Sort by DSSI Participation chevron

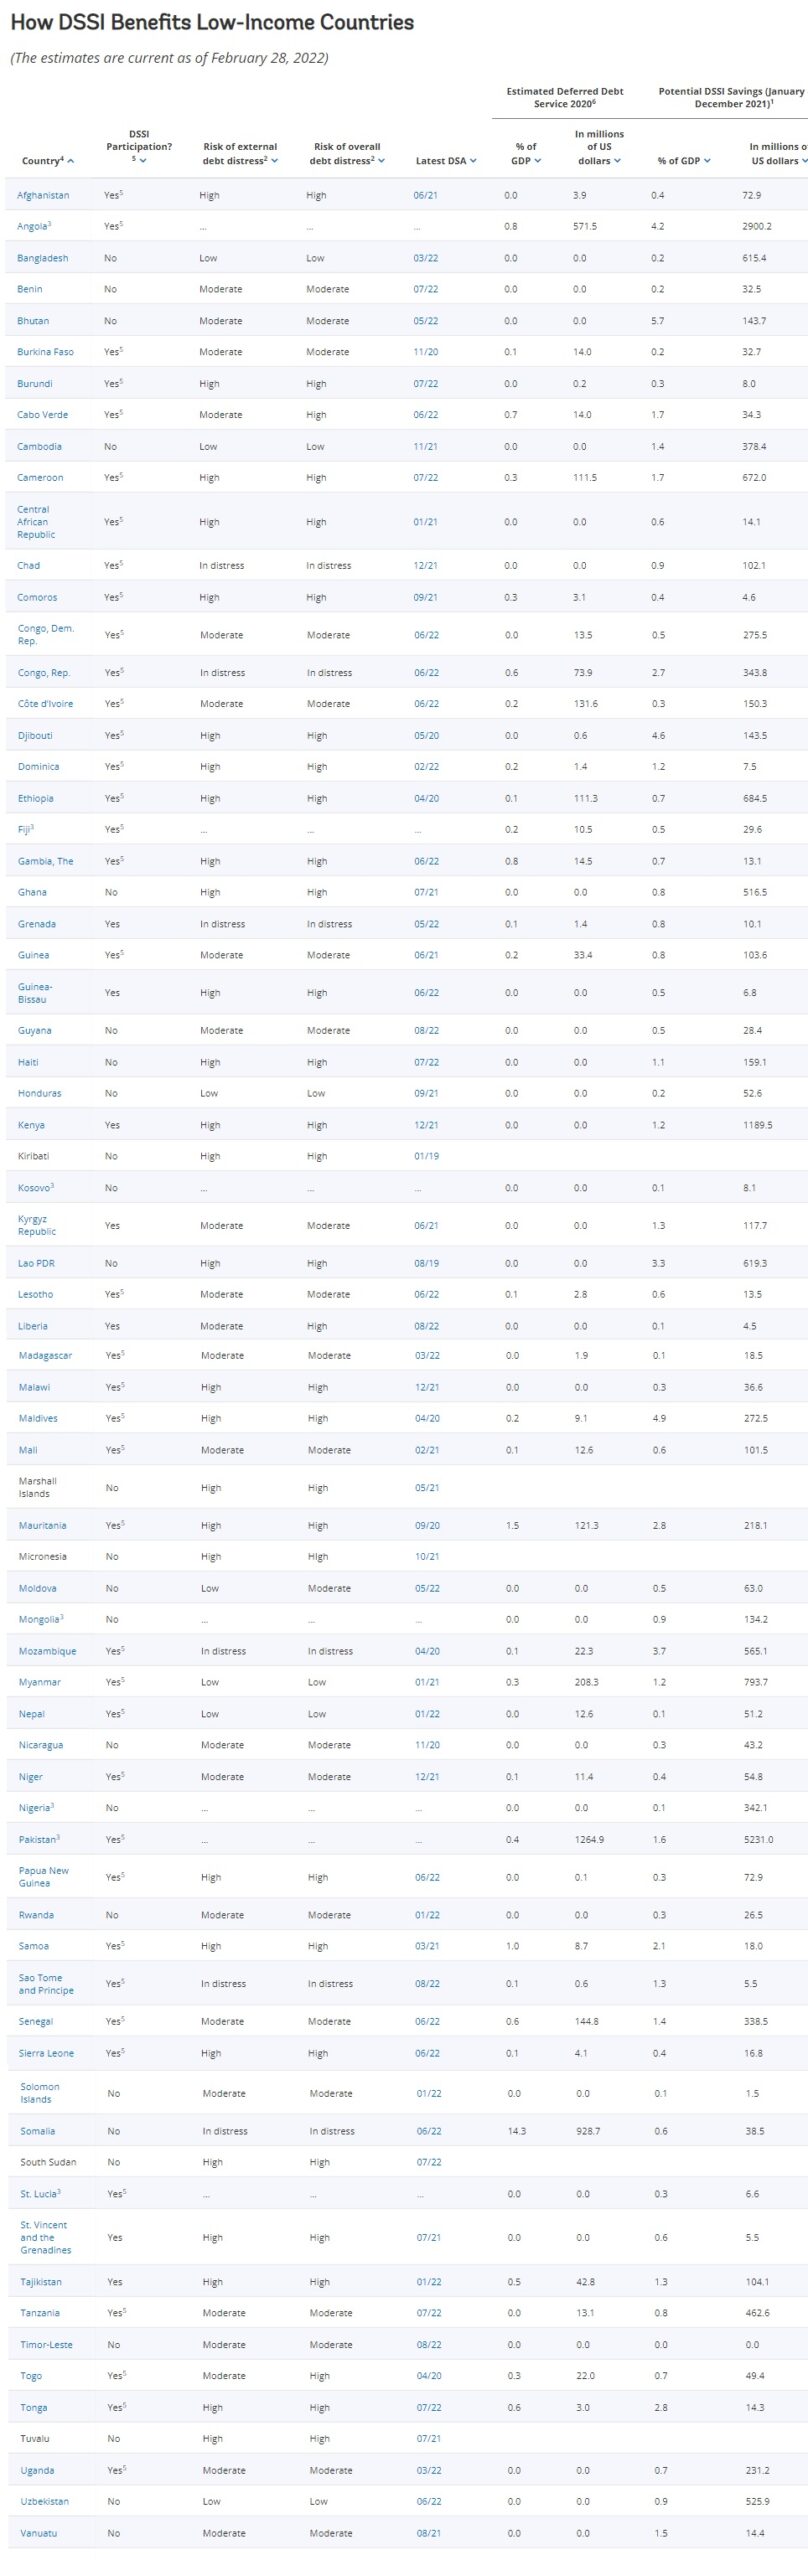coord(143,160)
